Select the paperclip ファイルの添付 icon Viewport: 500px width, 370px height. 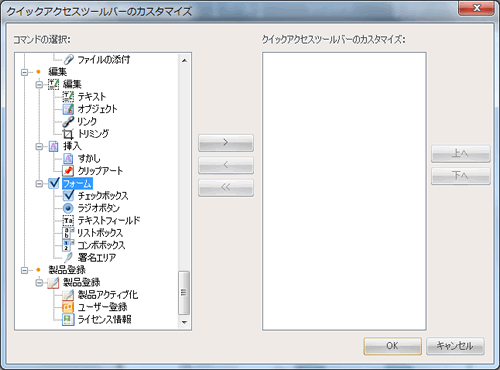68,60
